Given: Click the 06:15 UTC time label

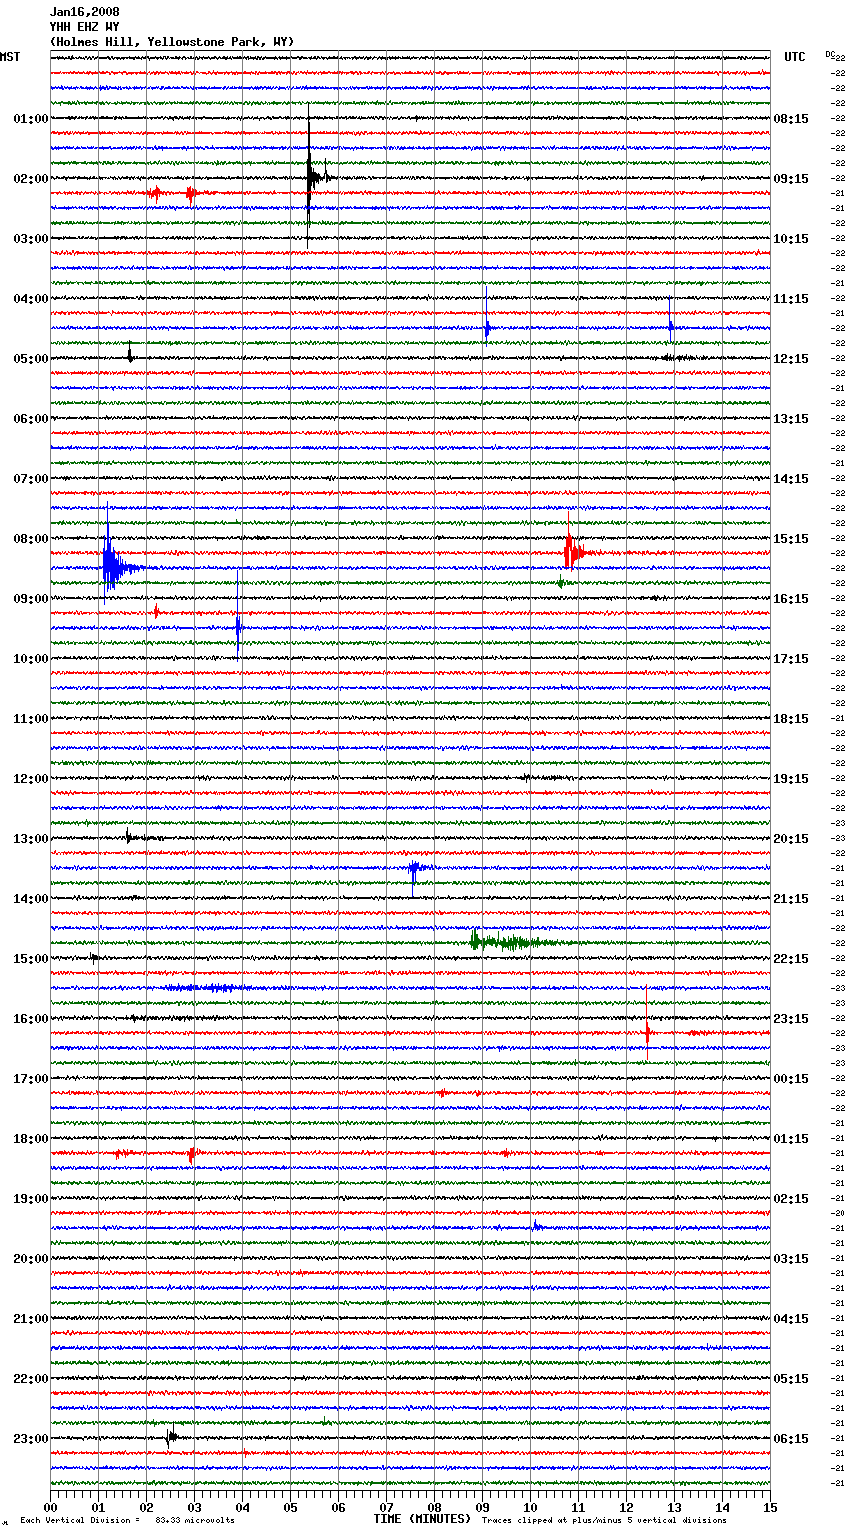Looking at the screenshot, I should coord(791,1439).
